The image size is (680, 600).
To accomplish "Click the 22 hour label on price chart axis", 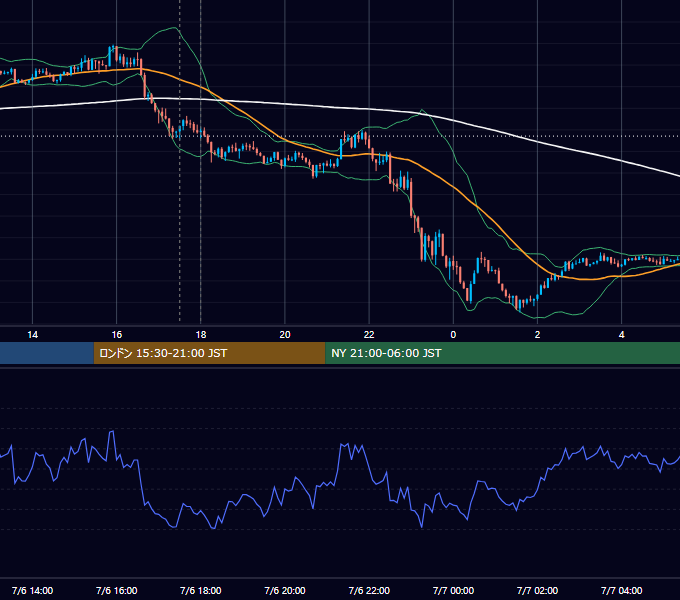I will [369, 335].
